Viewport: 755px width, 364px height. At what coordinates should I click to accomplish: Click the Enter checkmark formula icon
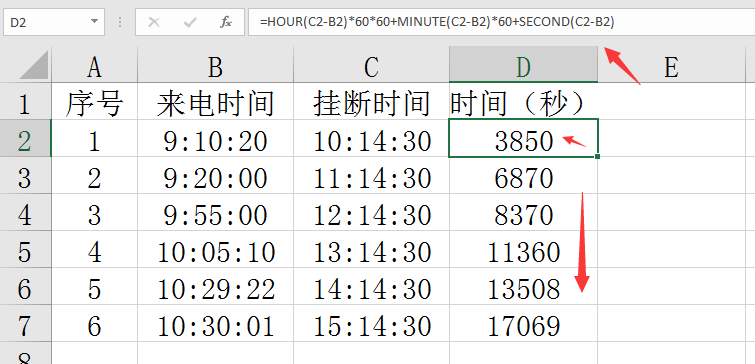(x=190, y=22)
